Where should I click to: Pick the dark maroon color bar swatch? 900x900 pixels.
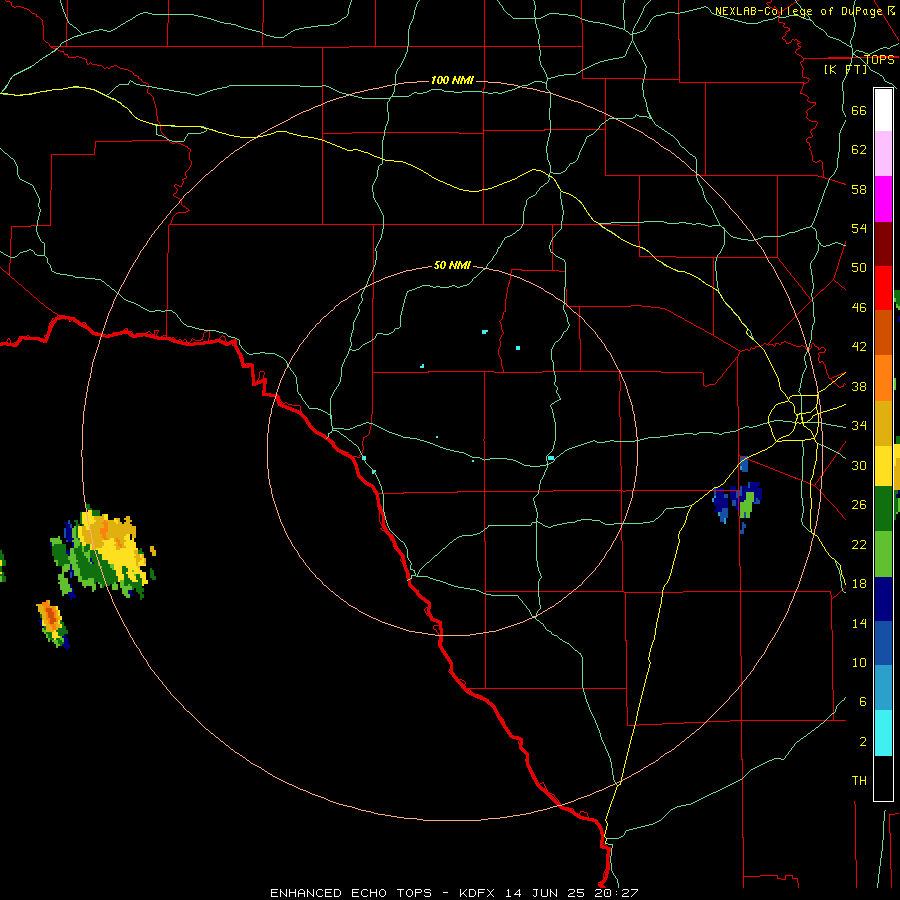tap(883, 244)
